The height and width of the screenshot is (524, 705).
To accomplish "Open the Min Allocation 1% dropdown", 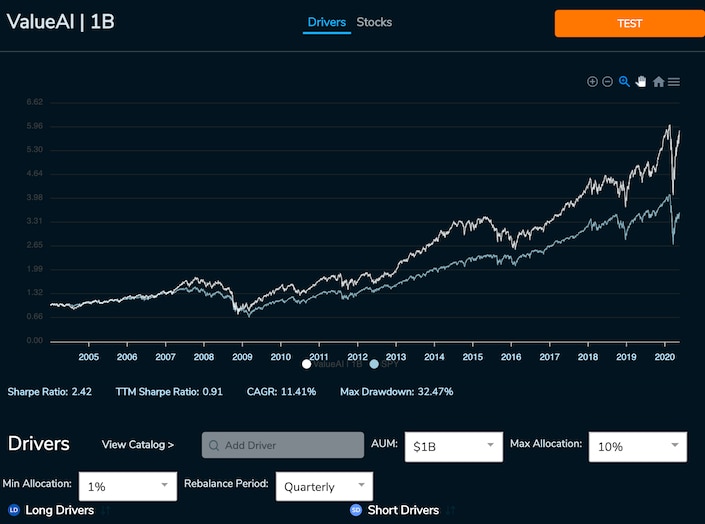I will coord(128,486).
